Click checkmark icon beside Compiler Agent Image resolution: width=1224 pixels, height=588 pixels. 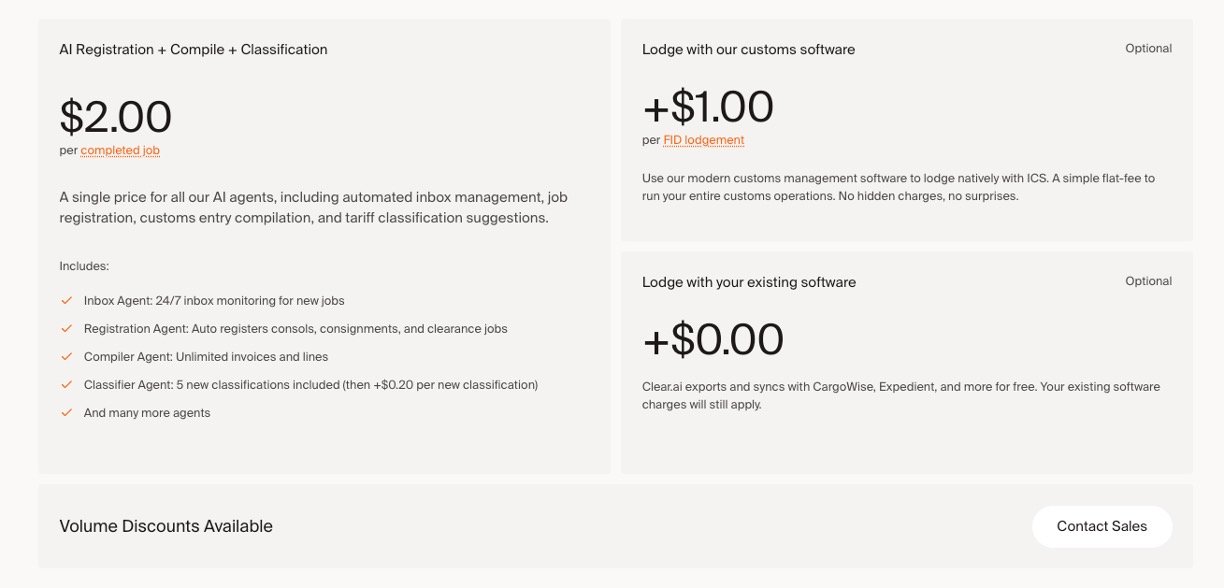pyautogui.click(x=67, y=356)
